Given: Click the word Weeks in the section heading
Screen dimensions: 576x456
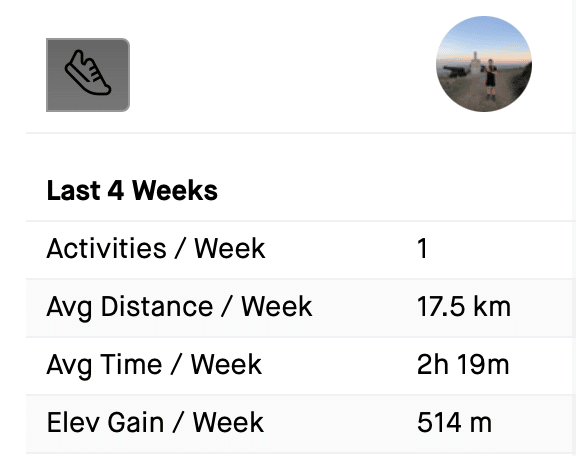Looking at the screenshot, I should pos(175,191).
